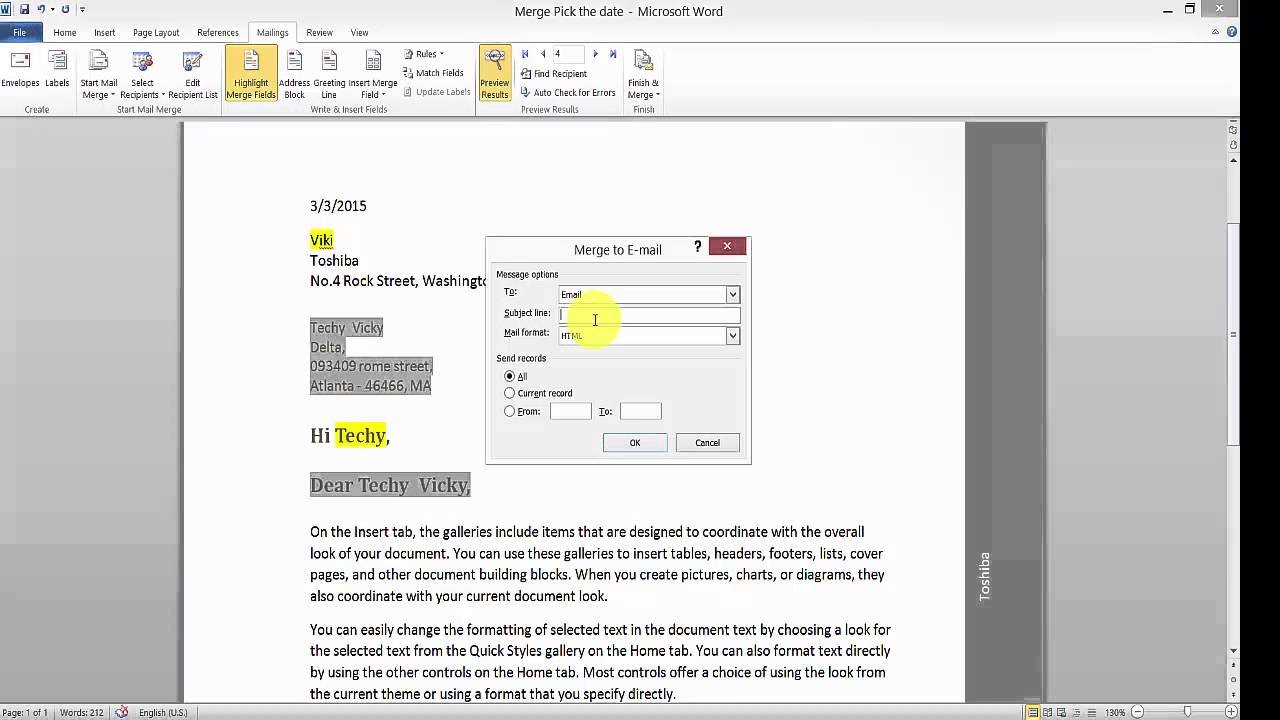1280x720 pixels.
Task: Click the Undo icon
Action: coord(41,9)
